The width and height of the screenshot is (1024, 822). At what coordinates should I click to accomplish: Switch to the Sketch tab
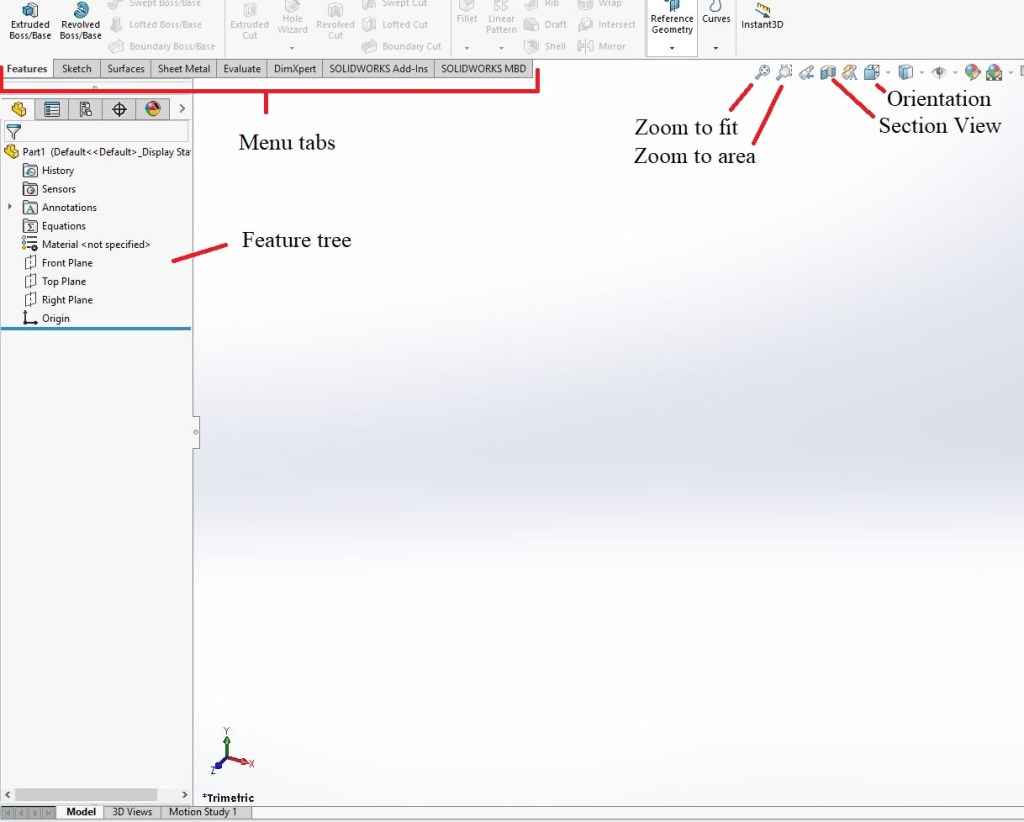point(77,69)
